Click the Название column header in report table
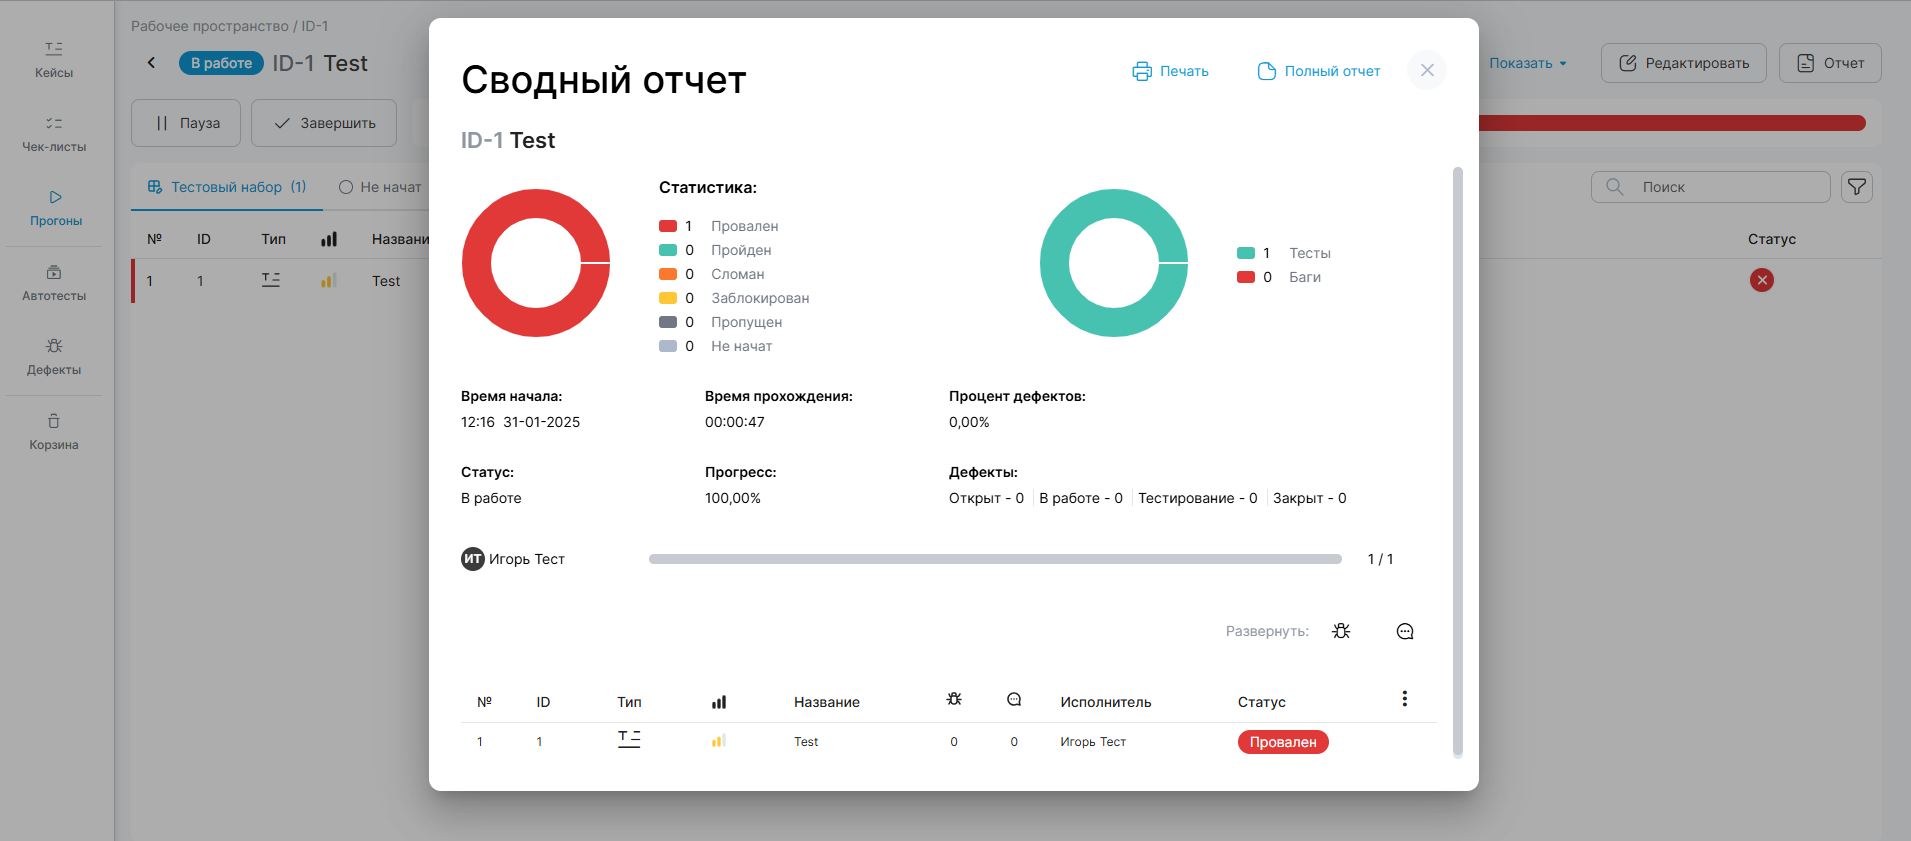The width and height of the screenshot is (1911, 841). coord(827,702)
